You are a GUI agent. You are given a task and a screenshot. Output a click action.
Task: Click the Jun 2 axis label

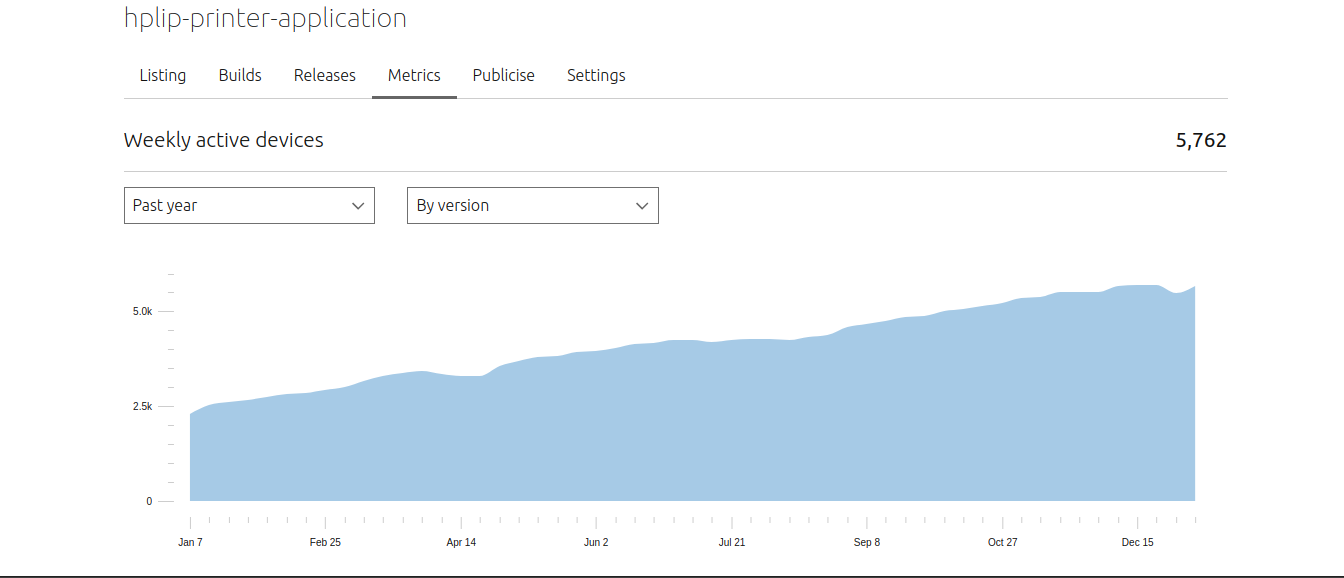point(596,542)
